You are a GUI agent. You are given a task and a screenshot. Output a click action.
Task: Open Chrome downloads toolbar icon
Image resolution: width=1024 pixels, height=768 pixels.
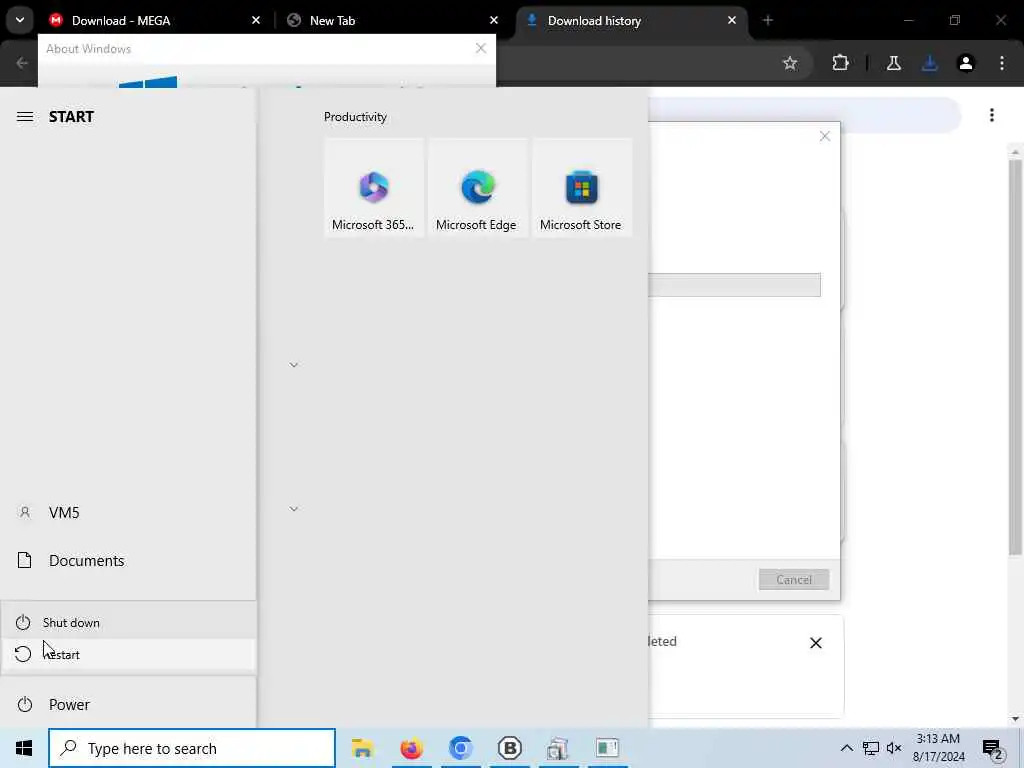point(930,63)
